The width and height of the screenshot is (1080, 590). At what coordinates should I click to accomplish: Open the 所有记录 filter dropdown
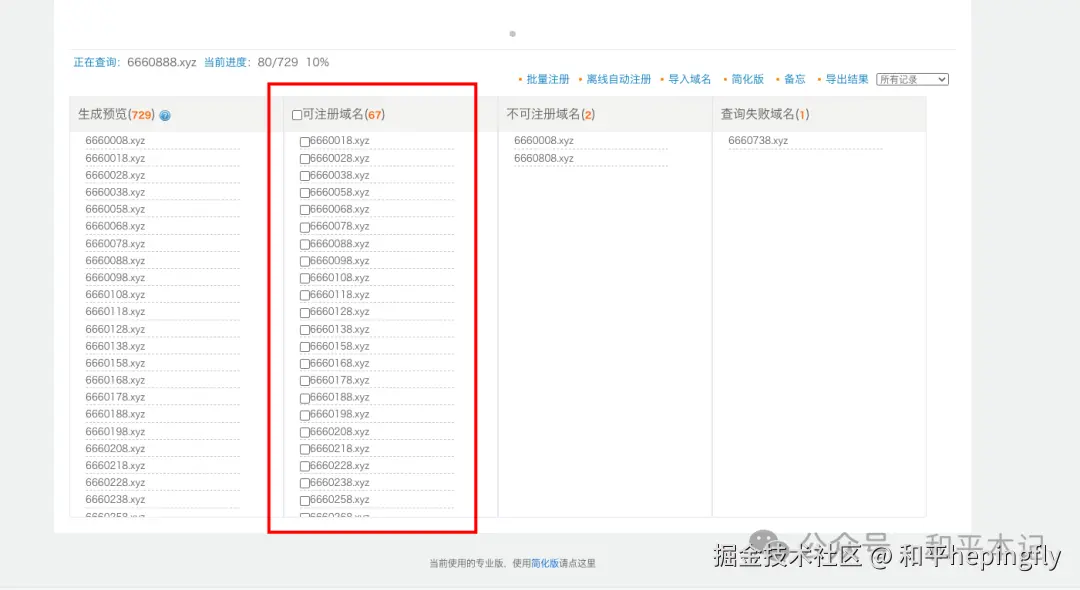(912, 80)
